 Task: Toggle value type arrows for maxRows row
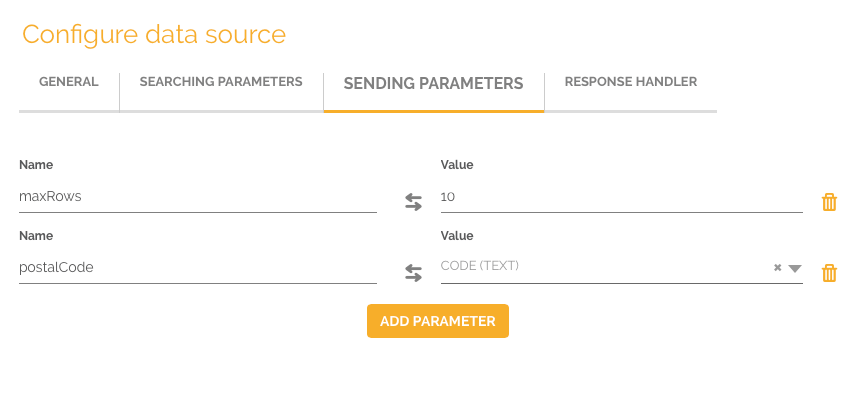(x=413, y=202)
